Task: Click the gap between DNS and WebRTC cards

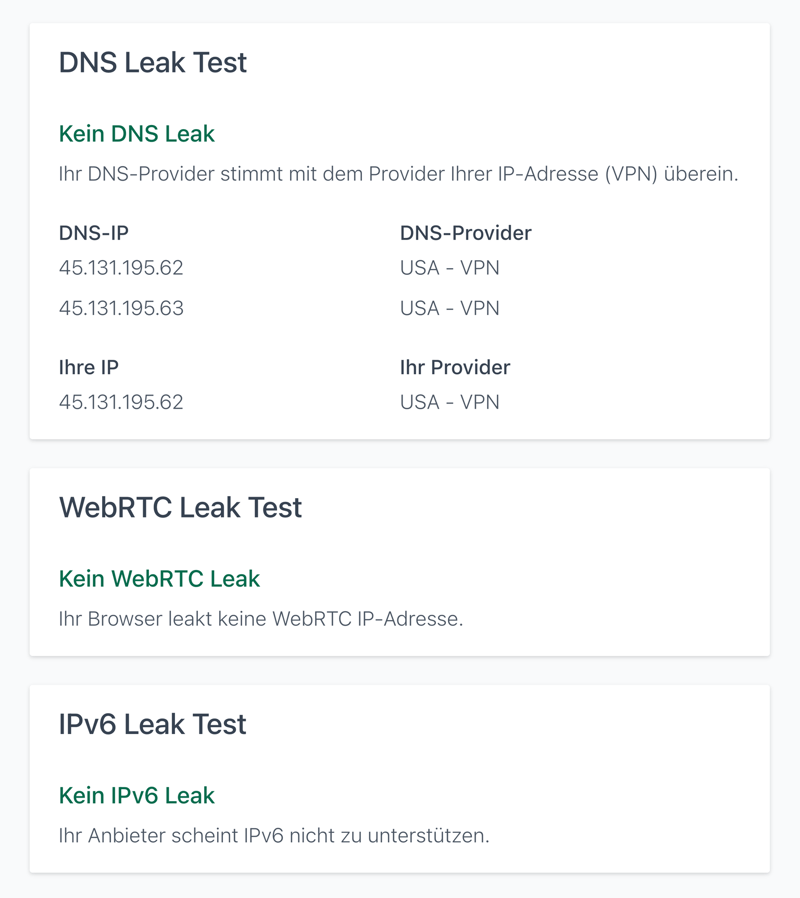Action: [400, 453]
